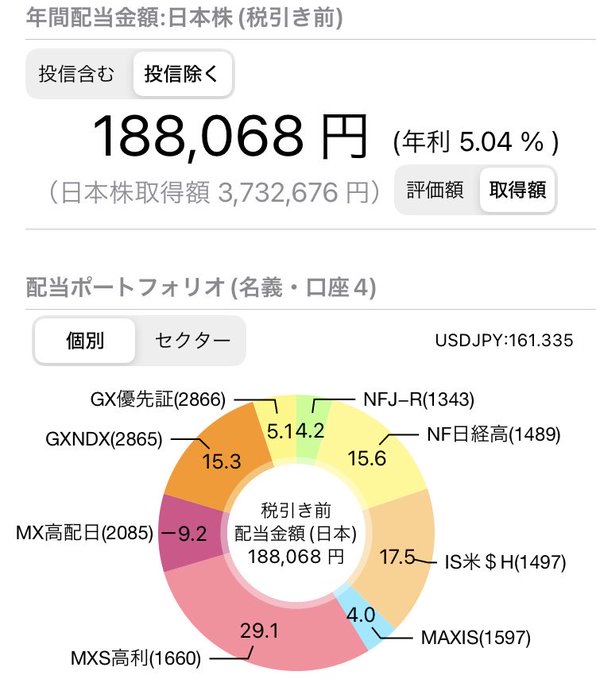The image size is (596, 679).
Task: Open the 個別 portfolio tab
Action: click(x=85, y=341)
